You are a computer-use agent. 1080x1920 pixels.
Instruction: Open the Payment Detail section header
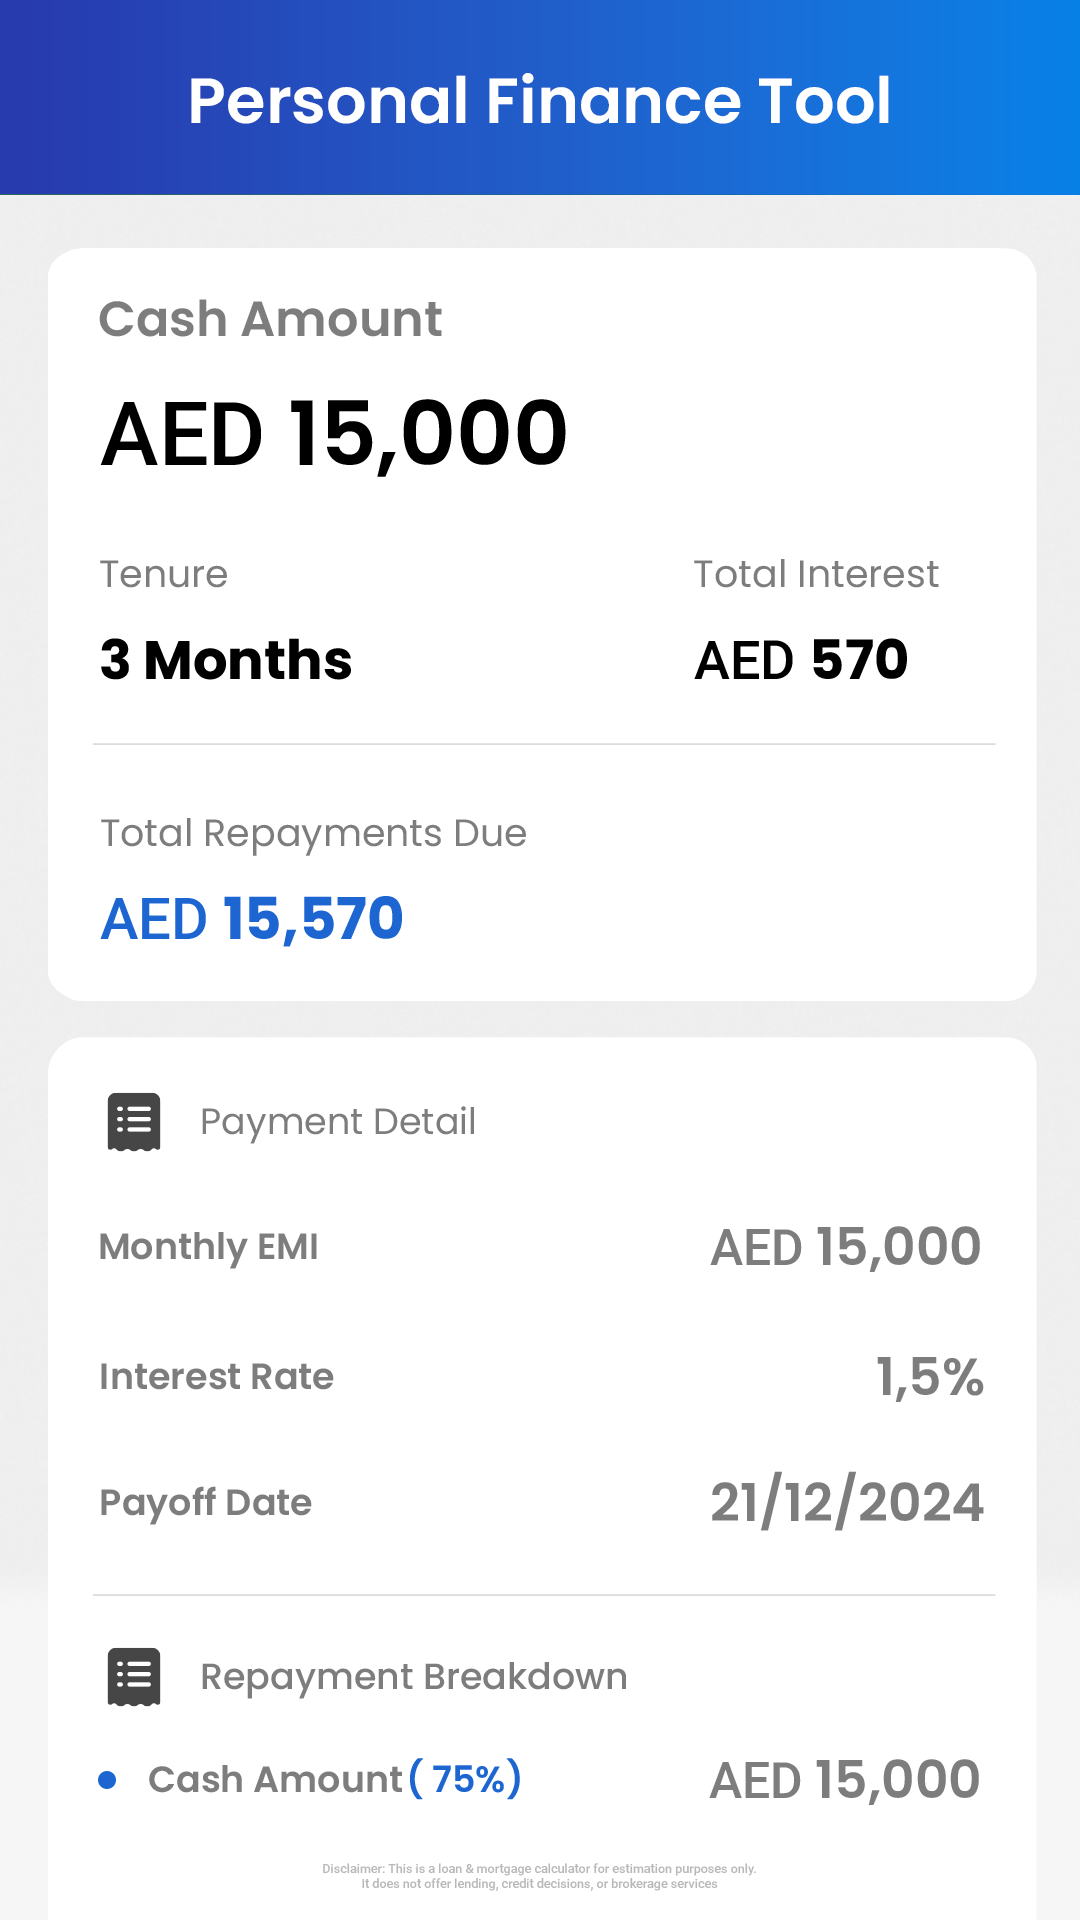338,1122
